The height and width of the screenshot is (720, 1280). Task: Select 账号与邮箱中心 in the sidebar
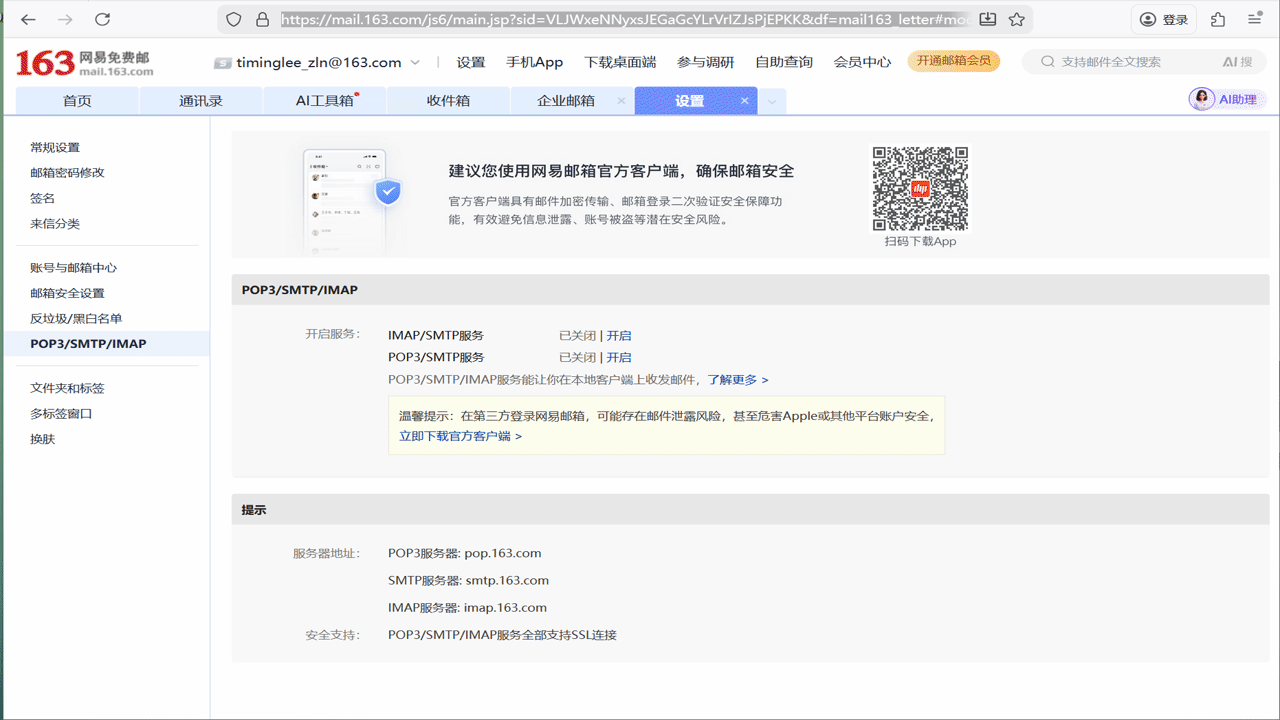[74, 268]
